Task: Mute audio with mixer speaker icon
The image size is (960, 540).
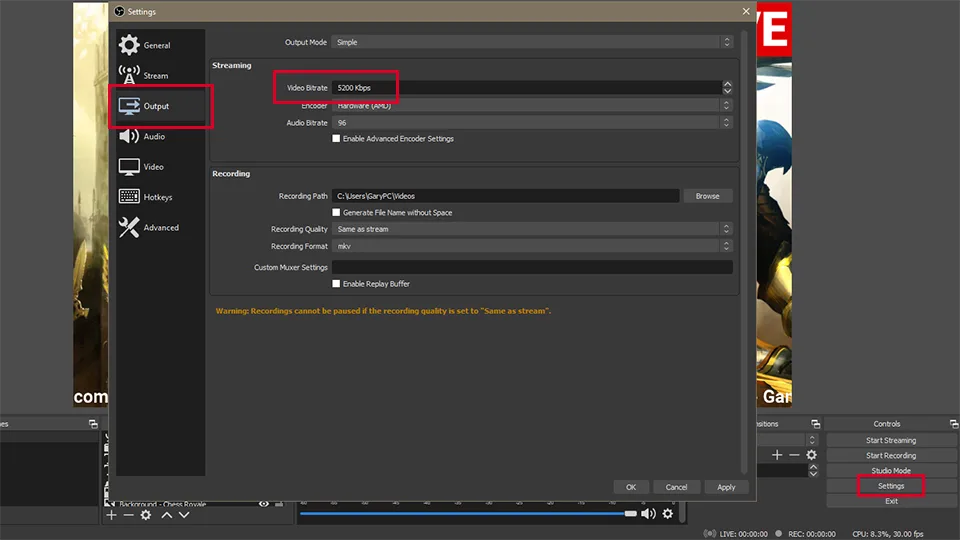Action: (648, 514)
